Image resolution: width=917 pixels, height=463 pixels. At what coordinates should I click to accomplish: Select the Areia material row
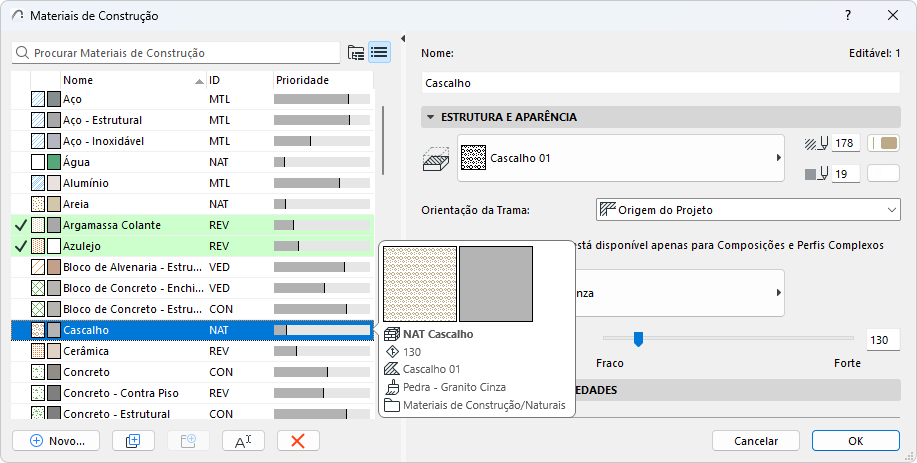point(192,204)
